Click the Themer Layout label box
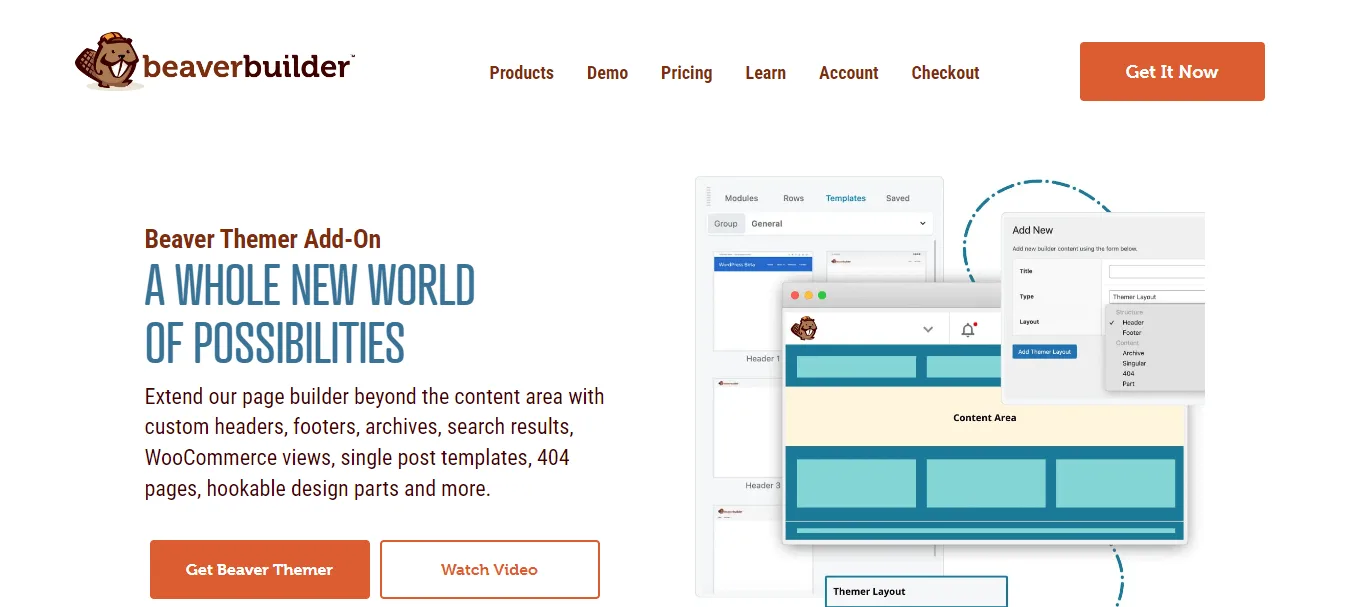1349x607 pixels. tap(916, 592)
